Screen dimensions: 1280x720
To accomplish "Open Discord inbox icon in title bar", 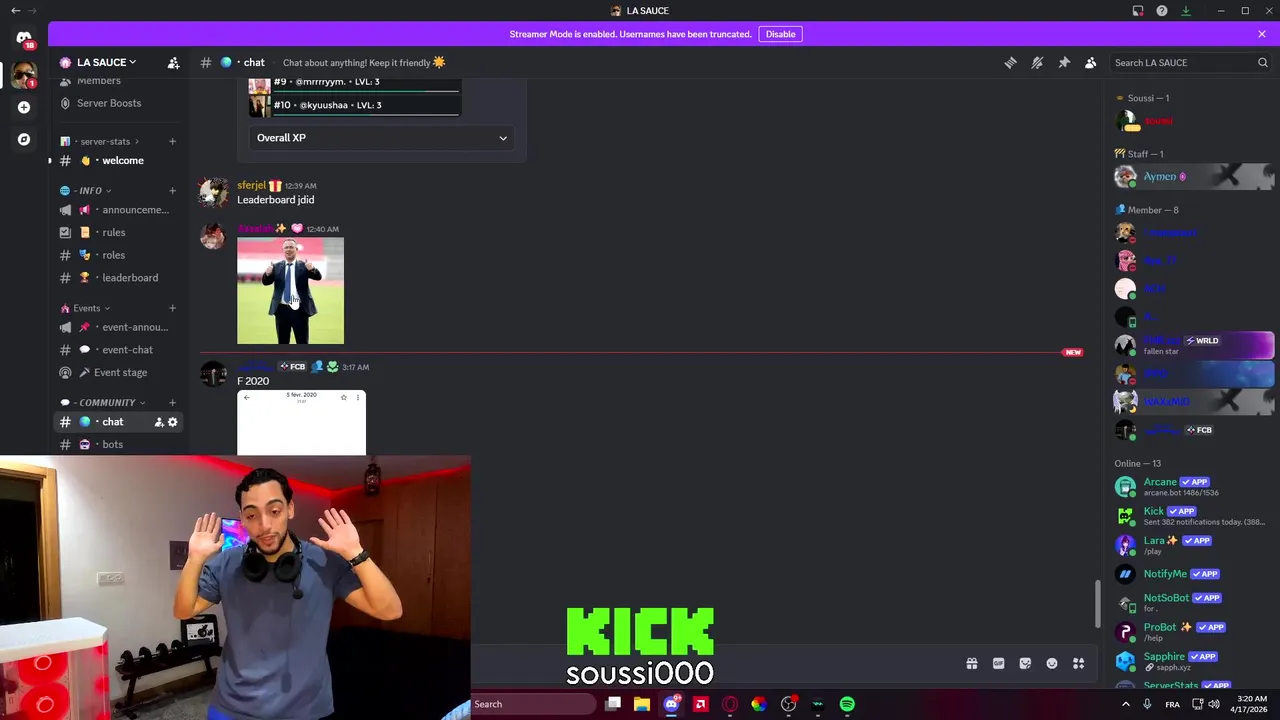I will coord(1137,10).
